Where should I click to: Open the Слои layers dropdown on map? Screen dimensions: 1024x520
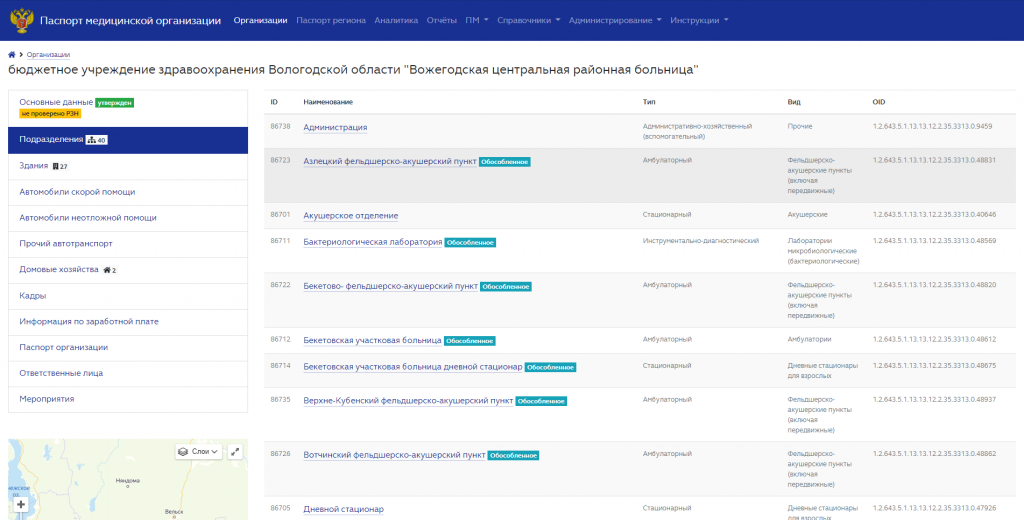tap(199, 451)
